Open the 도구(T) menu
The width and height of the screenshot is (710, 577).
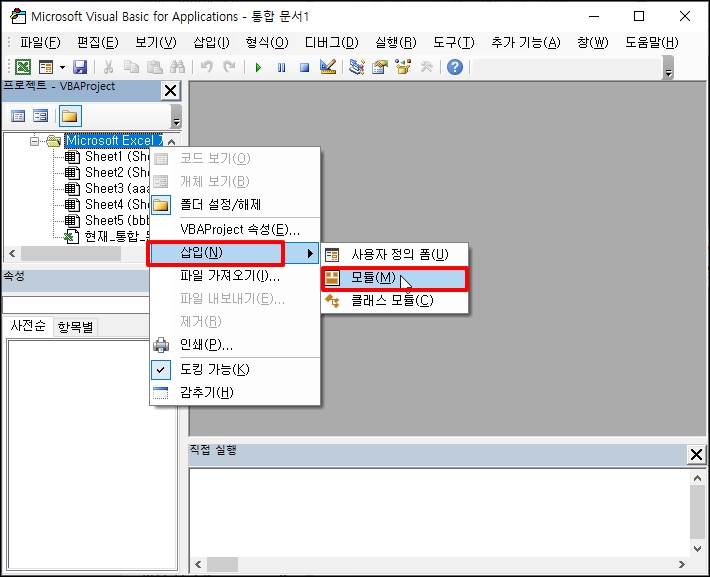[453, 43]
